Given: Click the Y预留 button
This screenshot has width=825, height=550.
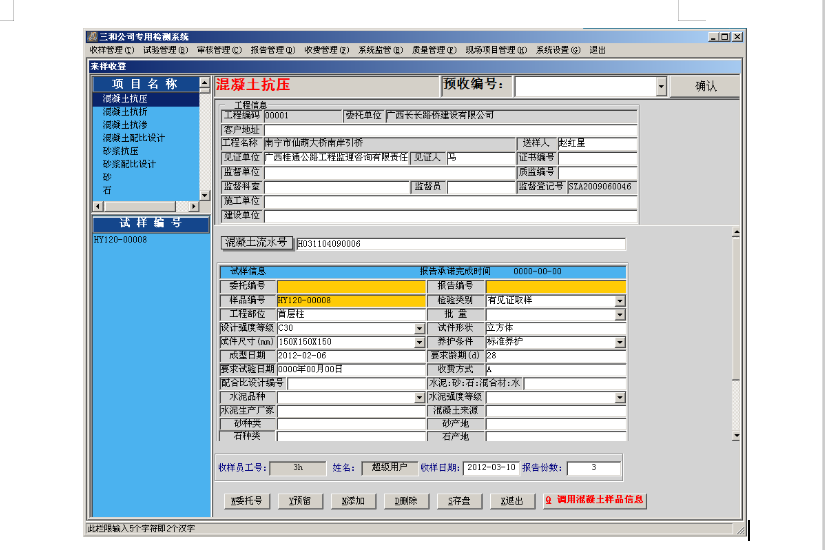Looking at the screenshot, I should point(300,501).
